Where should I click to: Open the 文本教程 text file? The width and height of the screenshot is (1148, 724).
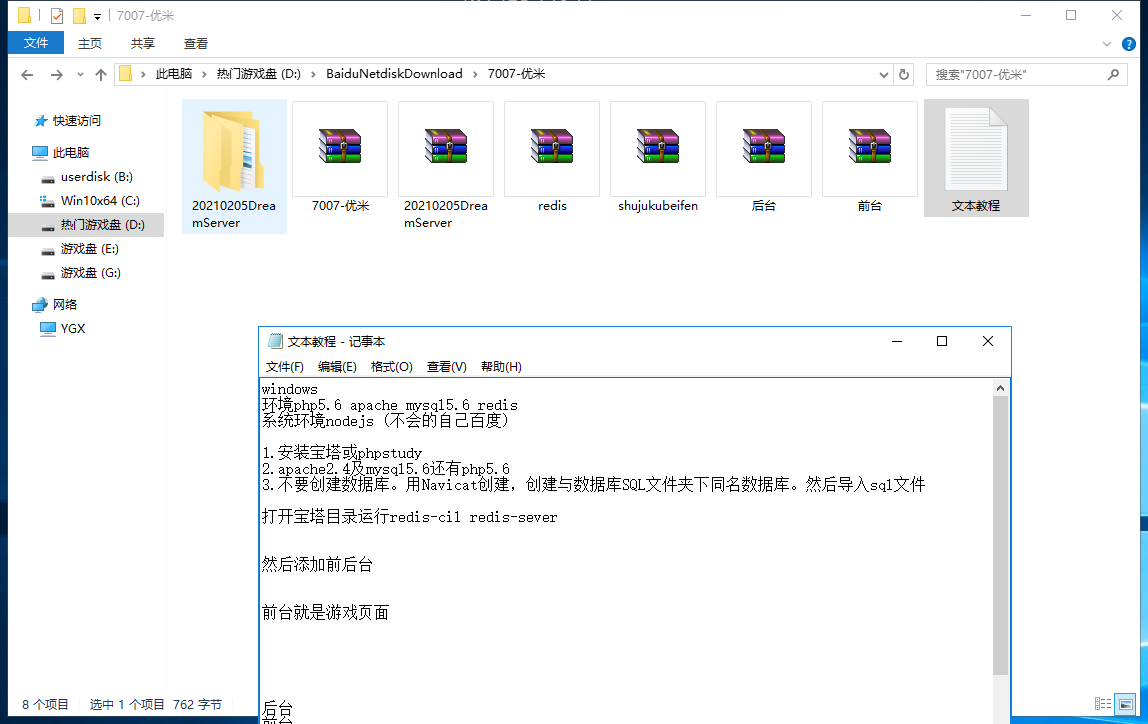tap(976, 150)
